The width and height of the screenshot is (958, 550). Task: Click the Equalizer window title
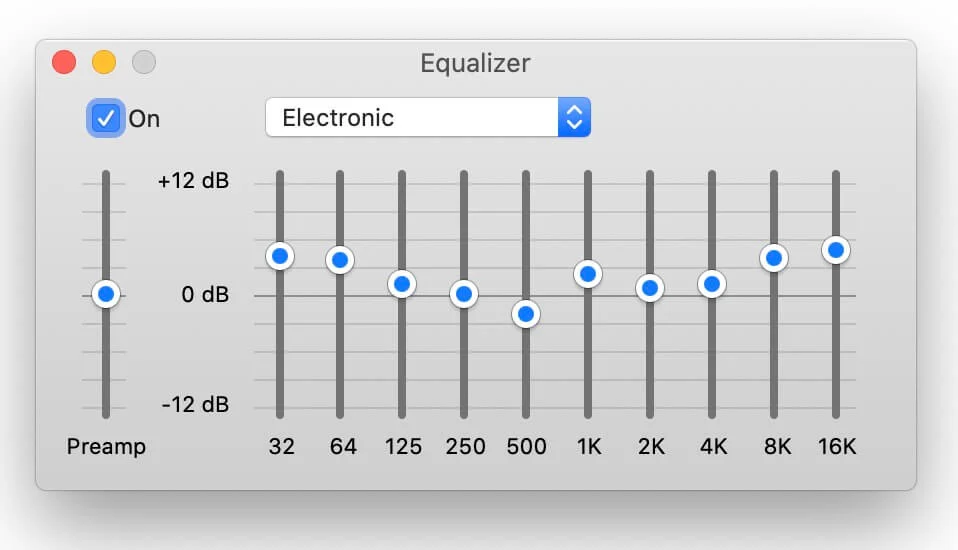(x=475, y=64)
